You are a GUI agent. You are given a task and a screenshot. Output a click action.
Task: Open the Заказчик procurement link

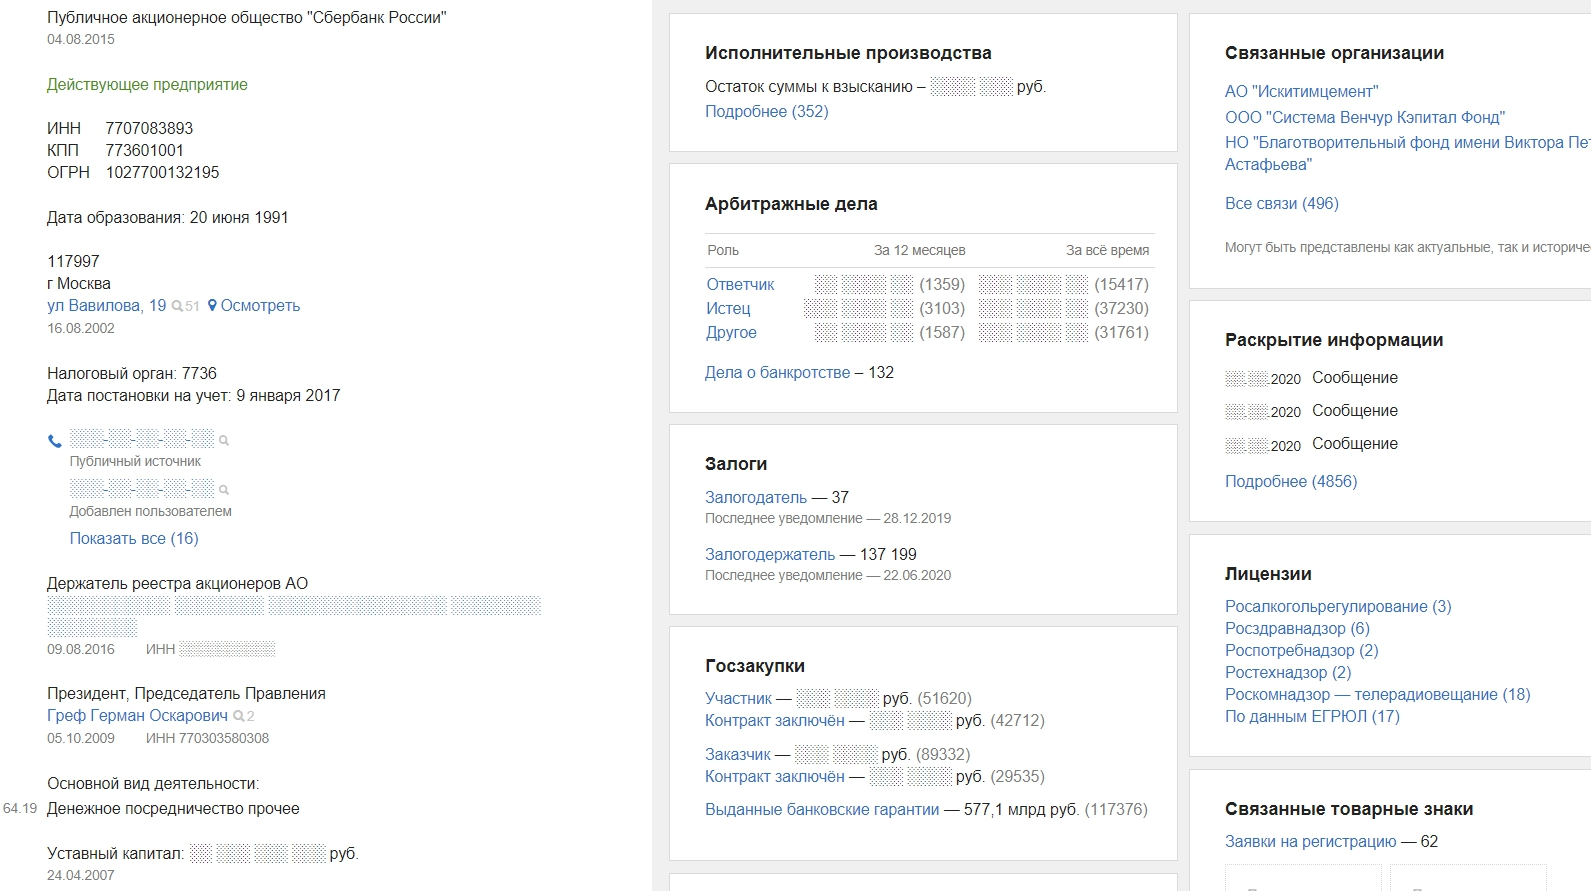pos(738,754)
